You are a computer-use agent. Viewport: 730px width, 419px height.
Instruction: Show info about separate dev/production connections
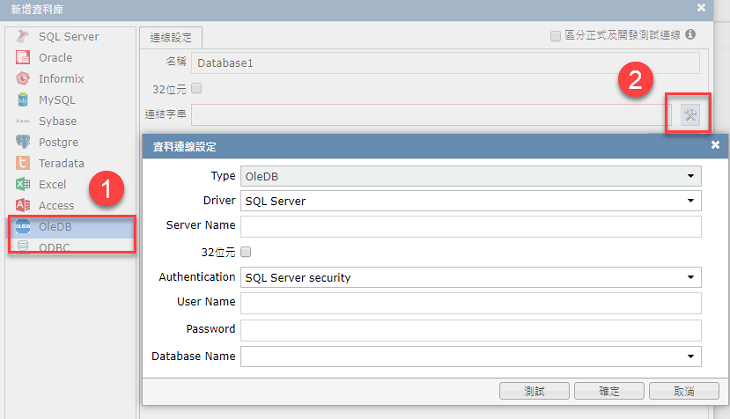(690, 34)
